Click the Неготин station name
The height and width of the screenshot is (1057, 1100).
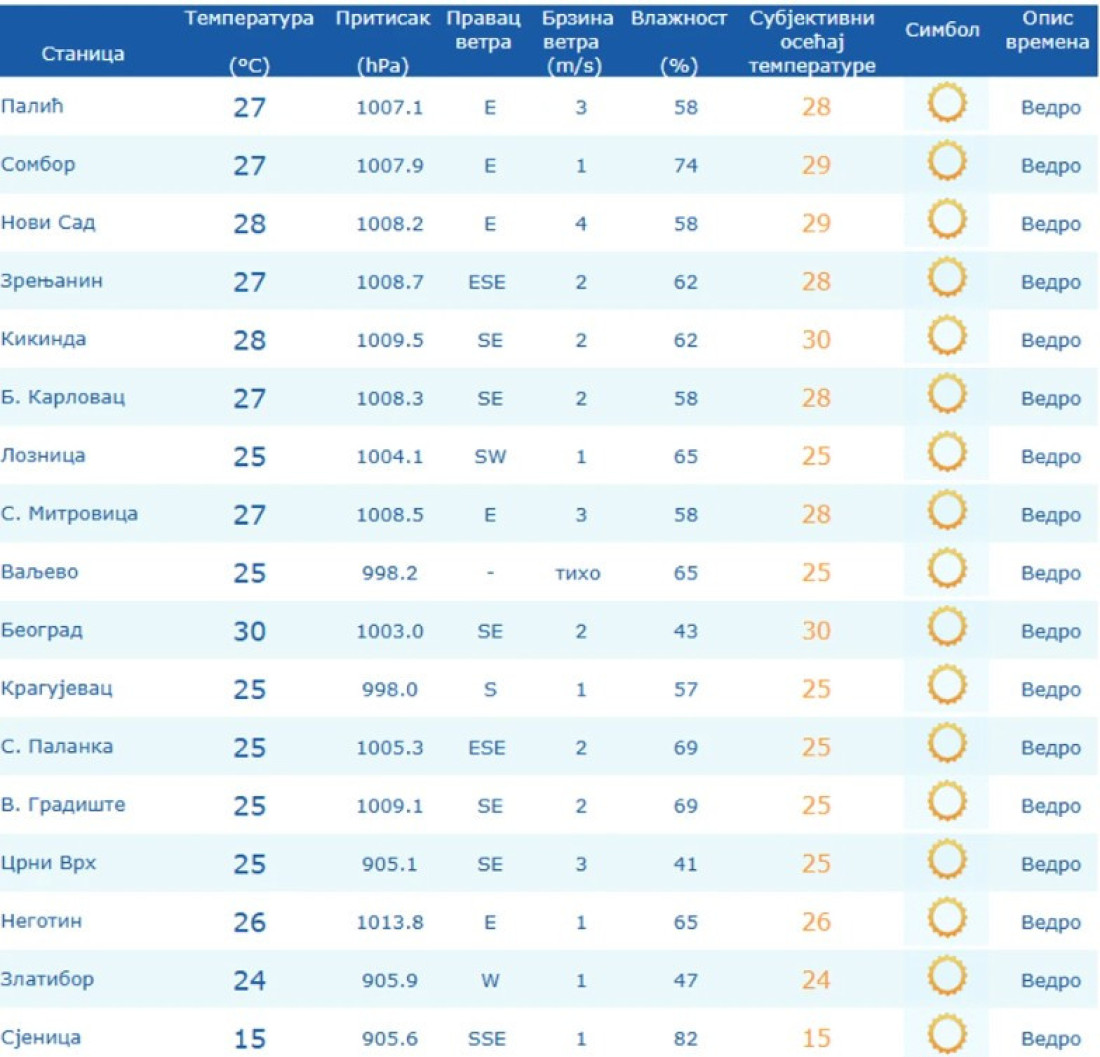click(x=41, y=922)
